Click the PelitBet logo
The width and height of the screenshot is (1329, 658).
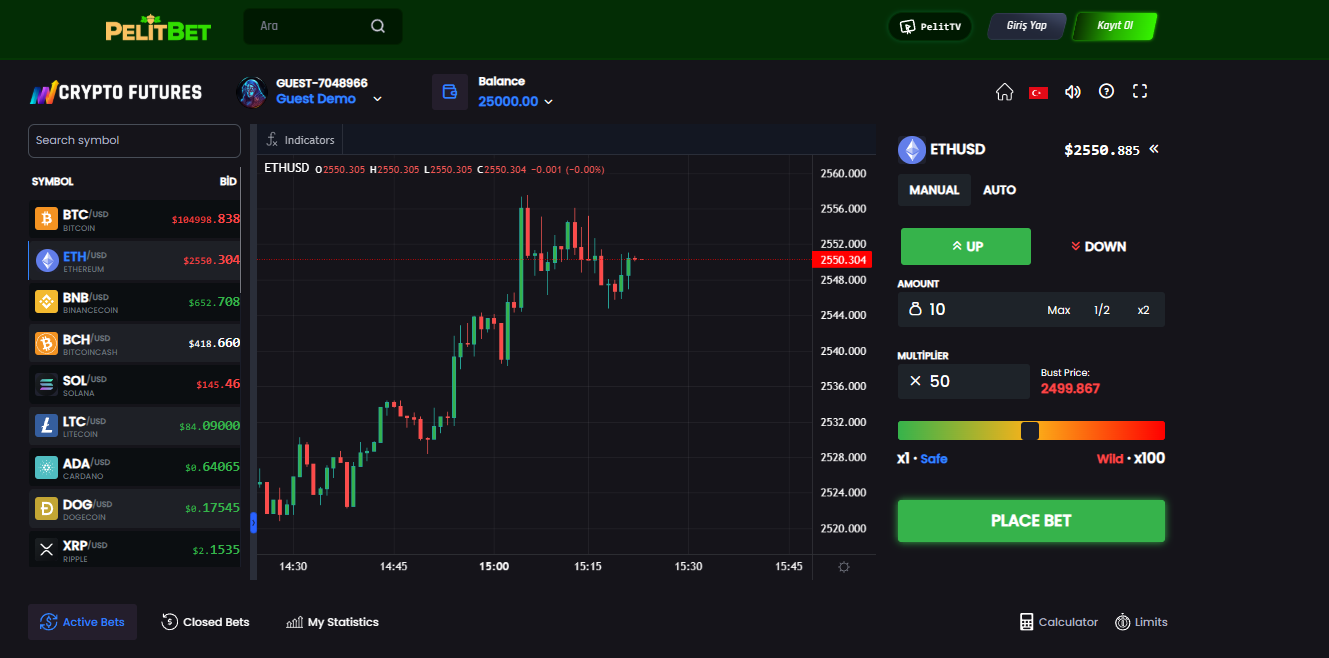pos(158,28)
